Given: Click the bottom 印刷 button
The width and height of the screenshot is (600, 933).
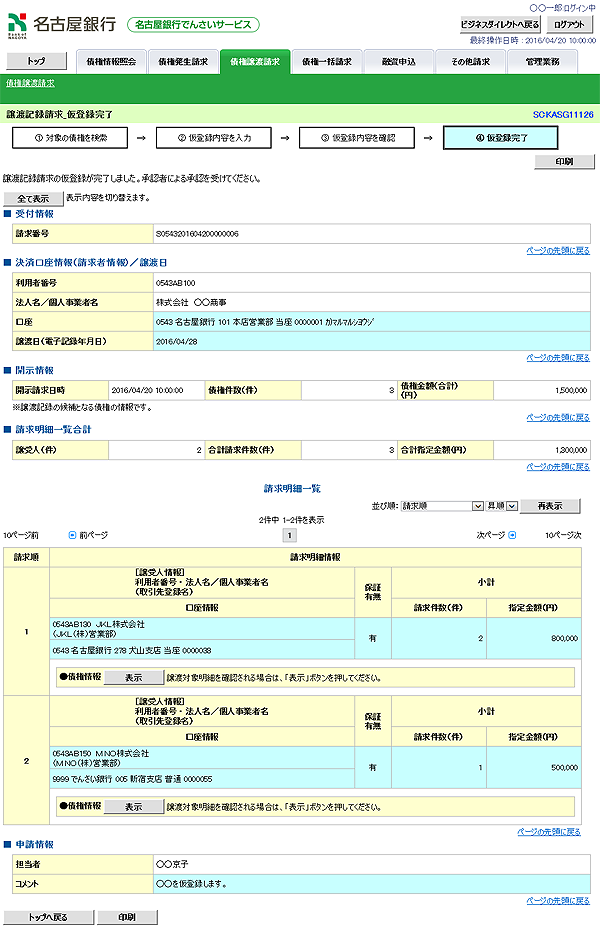Looking at the screenshot, I should click(127, 918).
